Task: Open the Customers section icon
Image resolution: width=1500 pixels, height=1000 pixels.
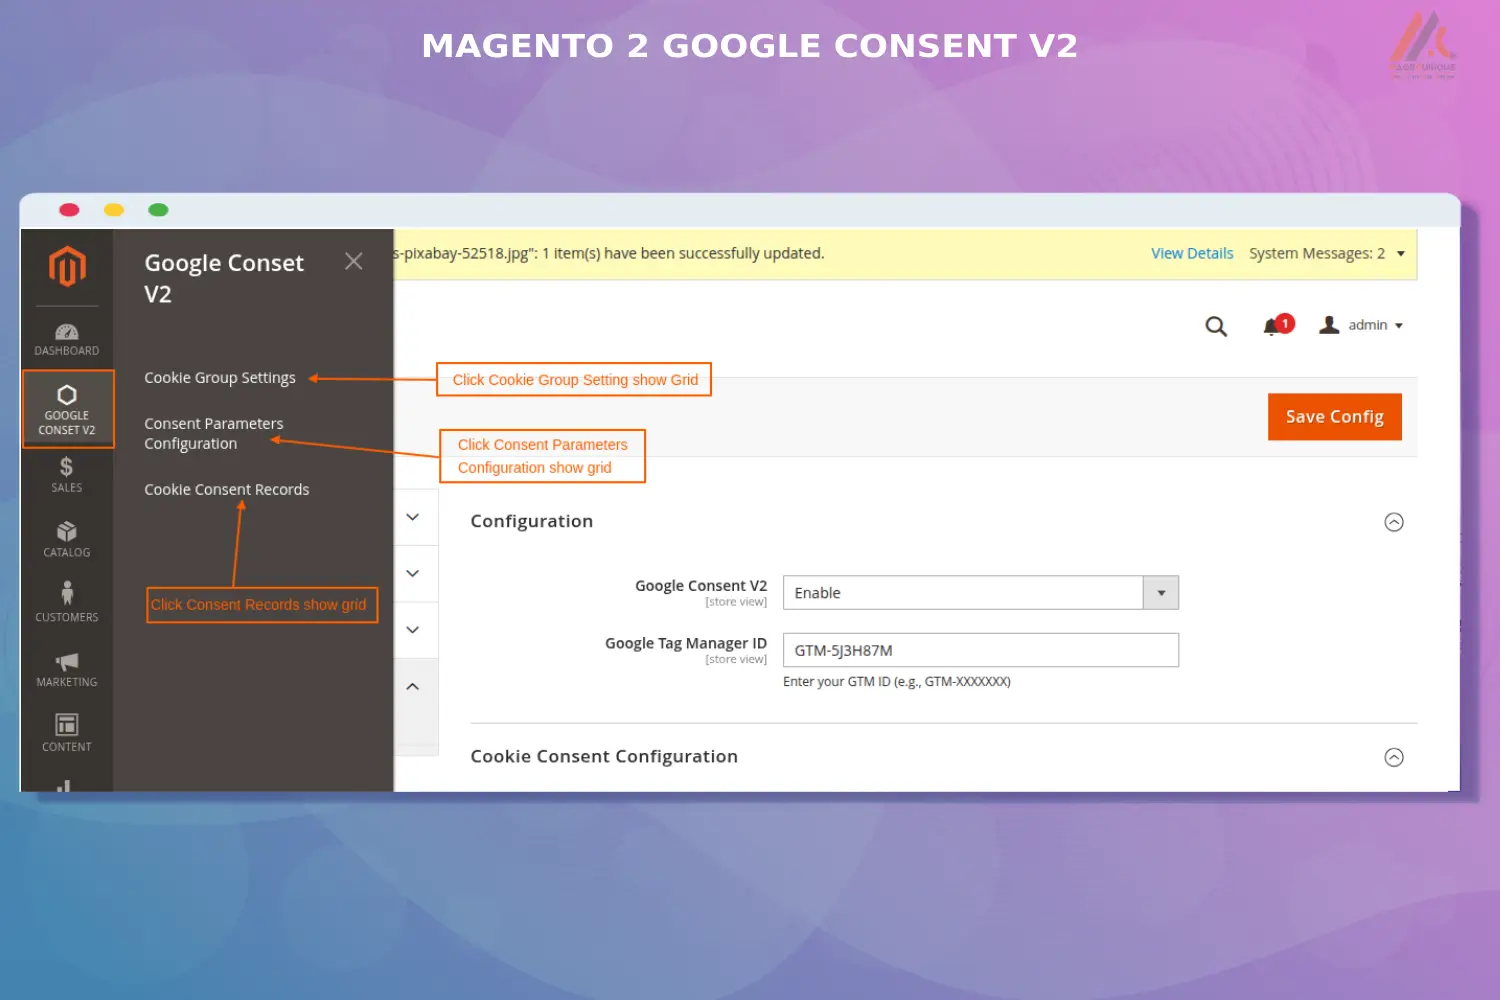Action: [67, 602]
